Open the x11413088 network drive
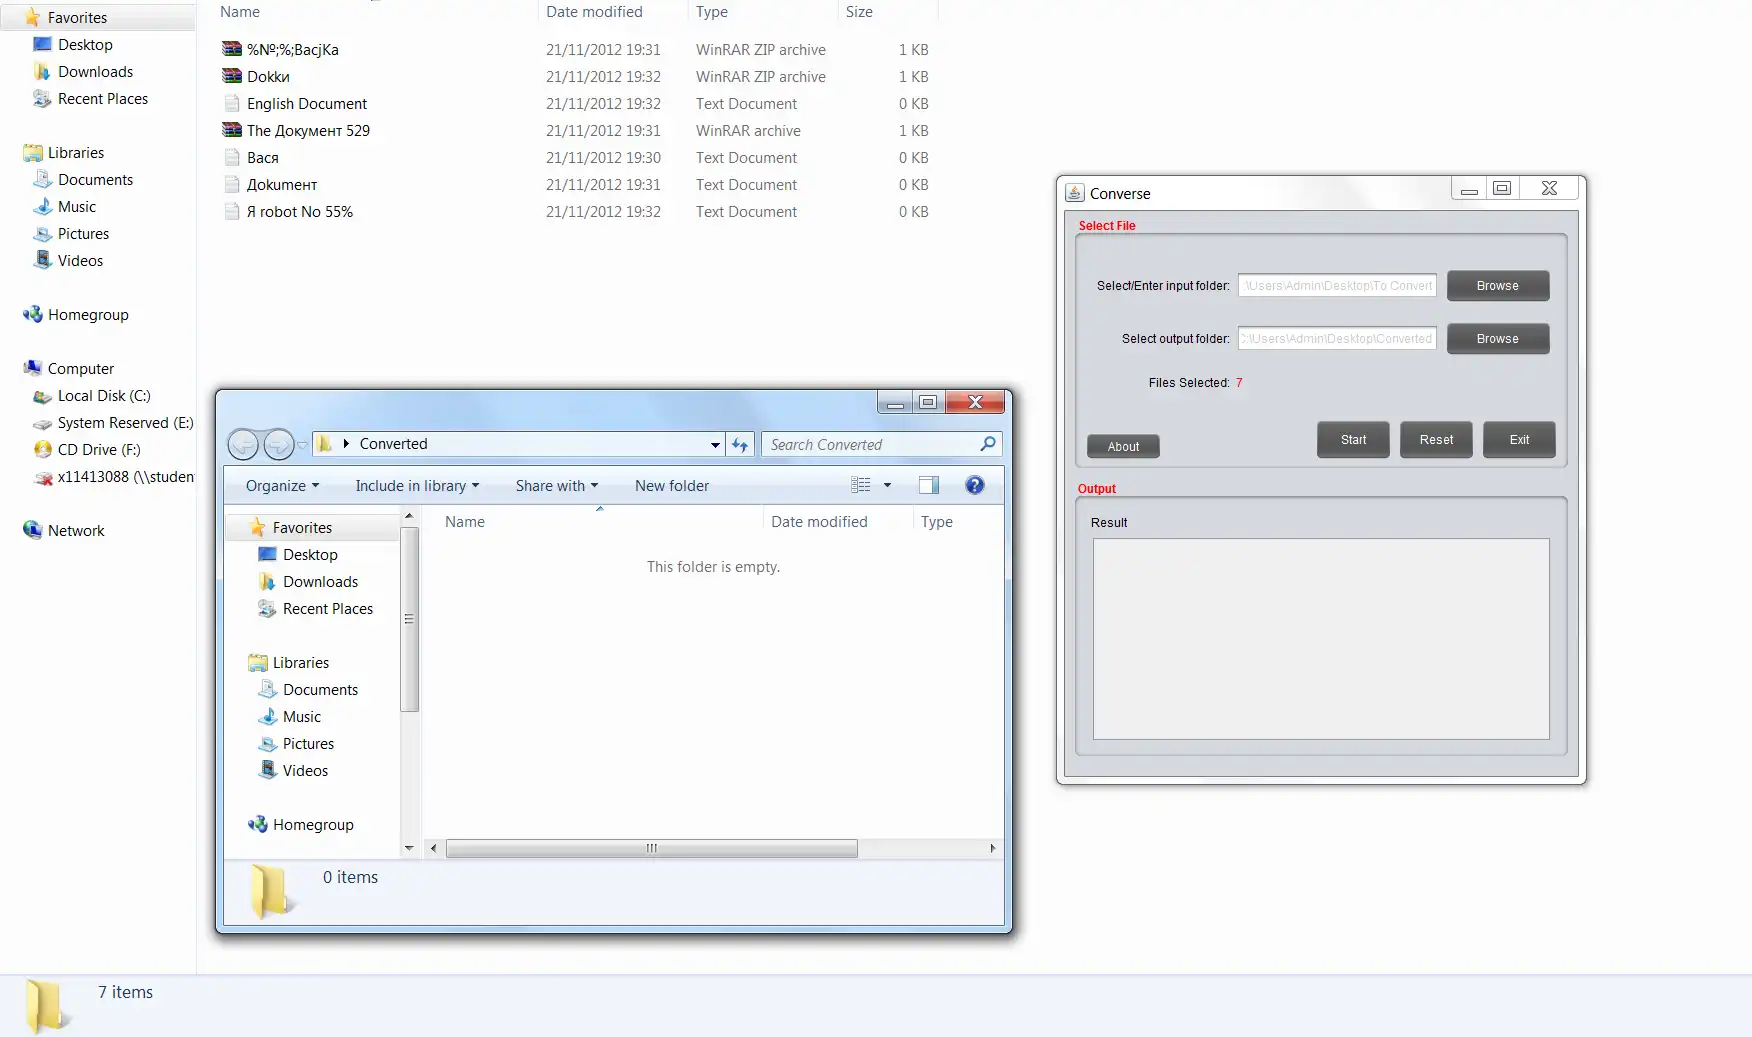Image resolution: width=1752 pixels, height=1037 pixels. 125,477
